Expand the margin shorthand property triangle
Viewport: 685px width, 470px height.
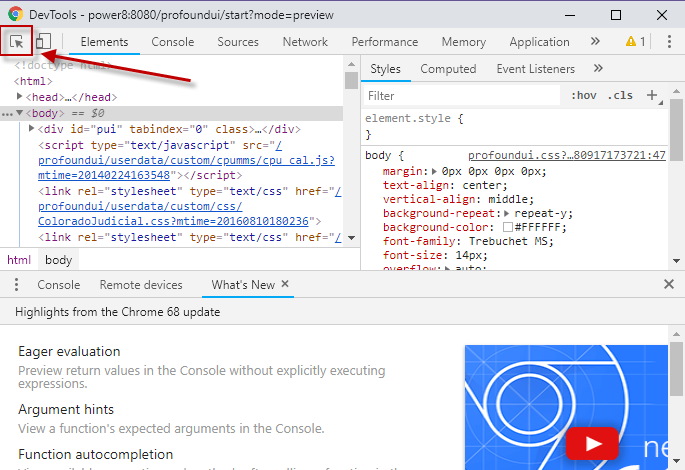point(434,171)
